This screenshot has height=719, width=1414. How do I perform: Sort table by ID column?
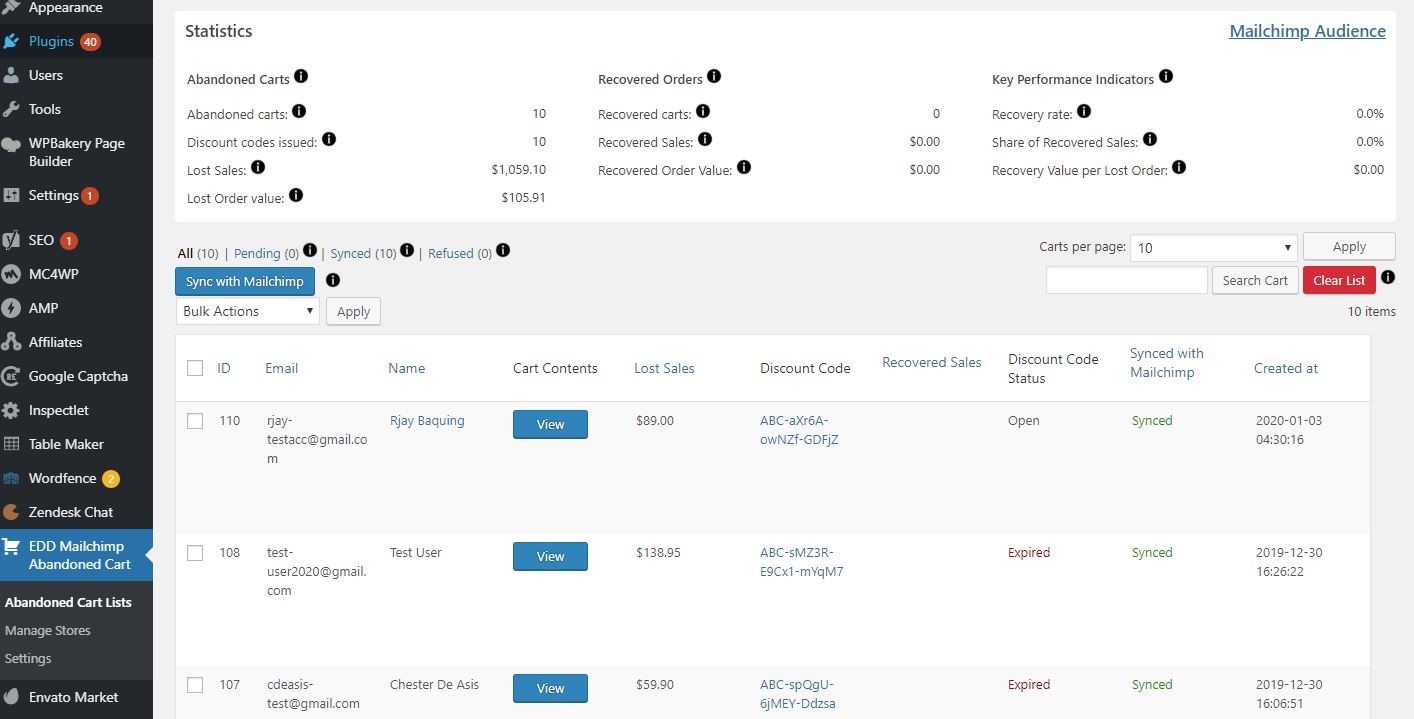click(x=224, y=369)
